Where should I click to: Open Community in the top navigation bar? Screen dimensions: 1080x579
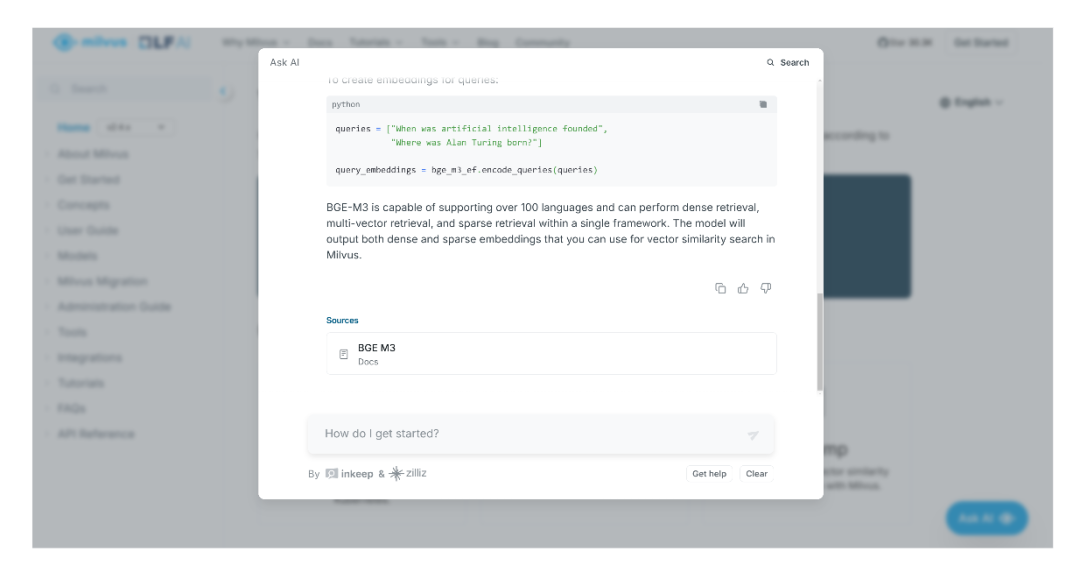543,43
